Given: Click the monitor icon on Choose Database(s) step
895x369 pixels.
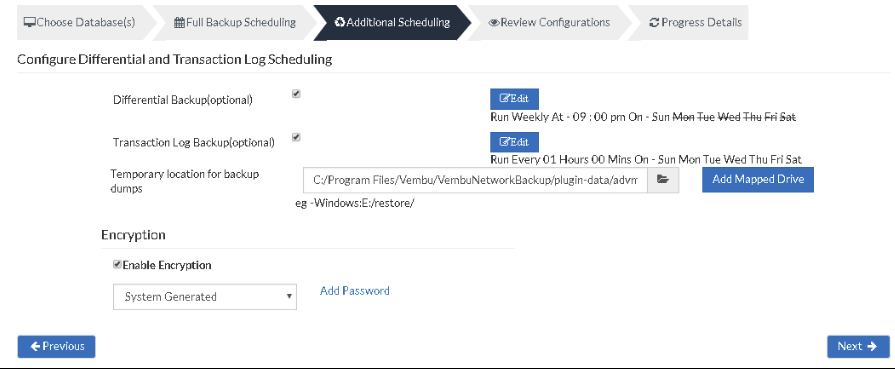Looking at the screenshot, I should pyautogui.click(x=30, y=23).
